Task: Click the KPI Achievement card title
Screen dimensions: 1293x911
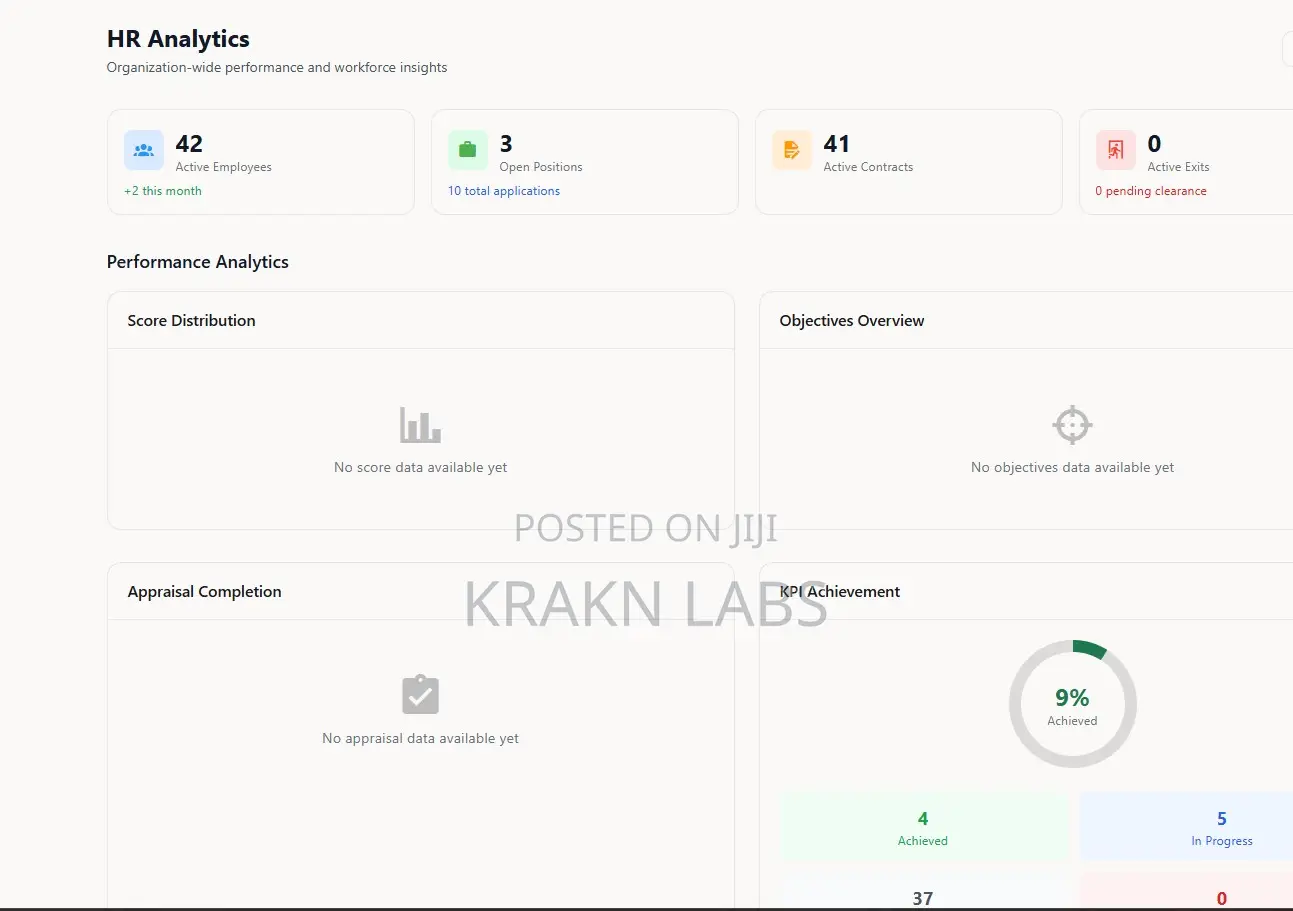Action: [x=840, y=592]
